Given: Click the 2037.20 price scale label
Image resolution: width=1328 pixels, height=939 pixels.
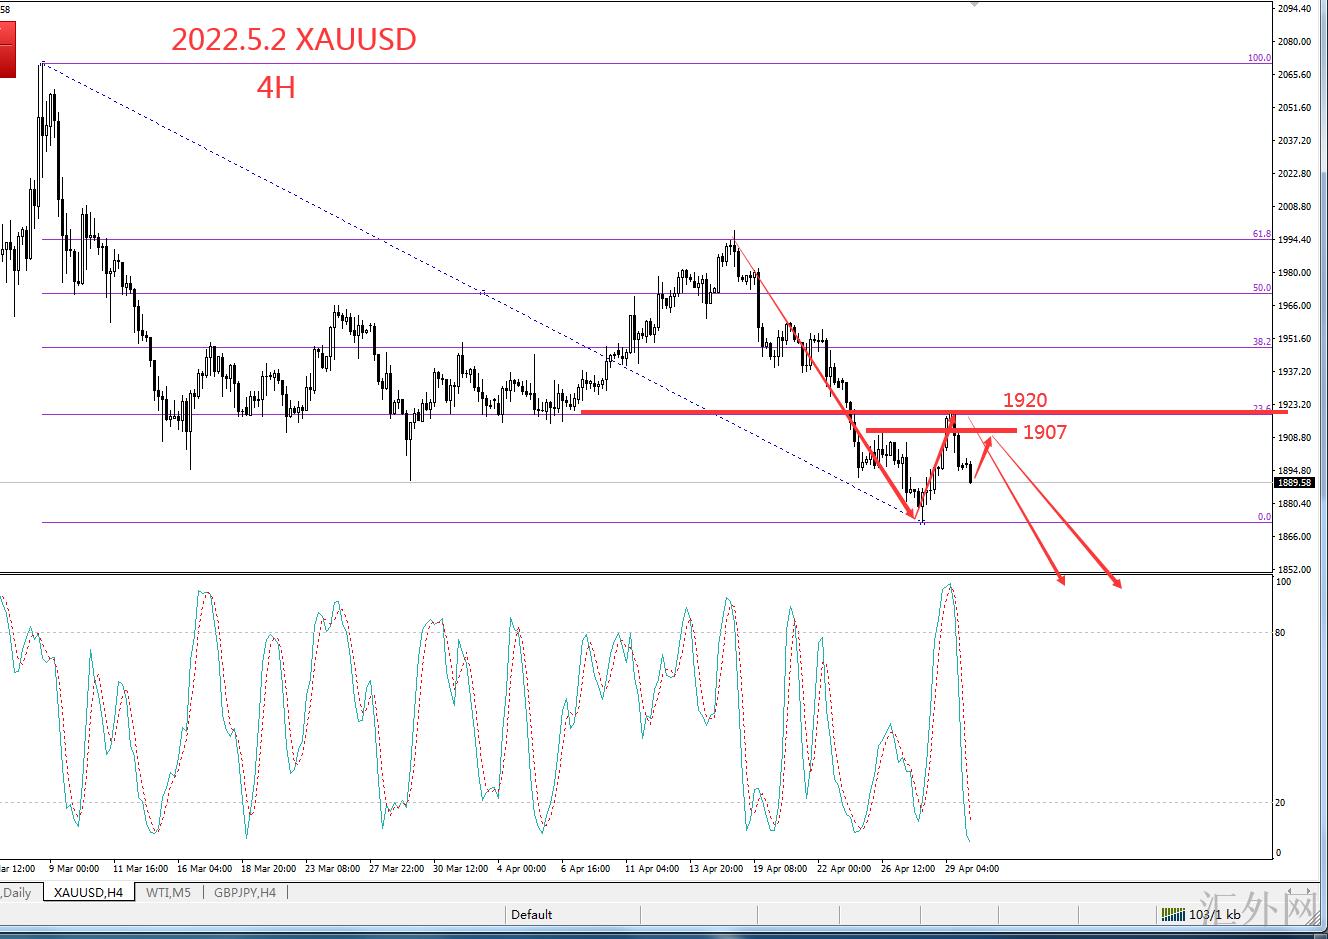Looking at the screenshot, I should pyautogui.click(x=1294, y=141).
